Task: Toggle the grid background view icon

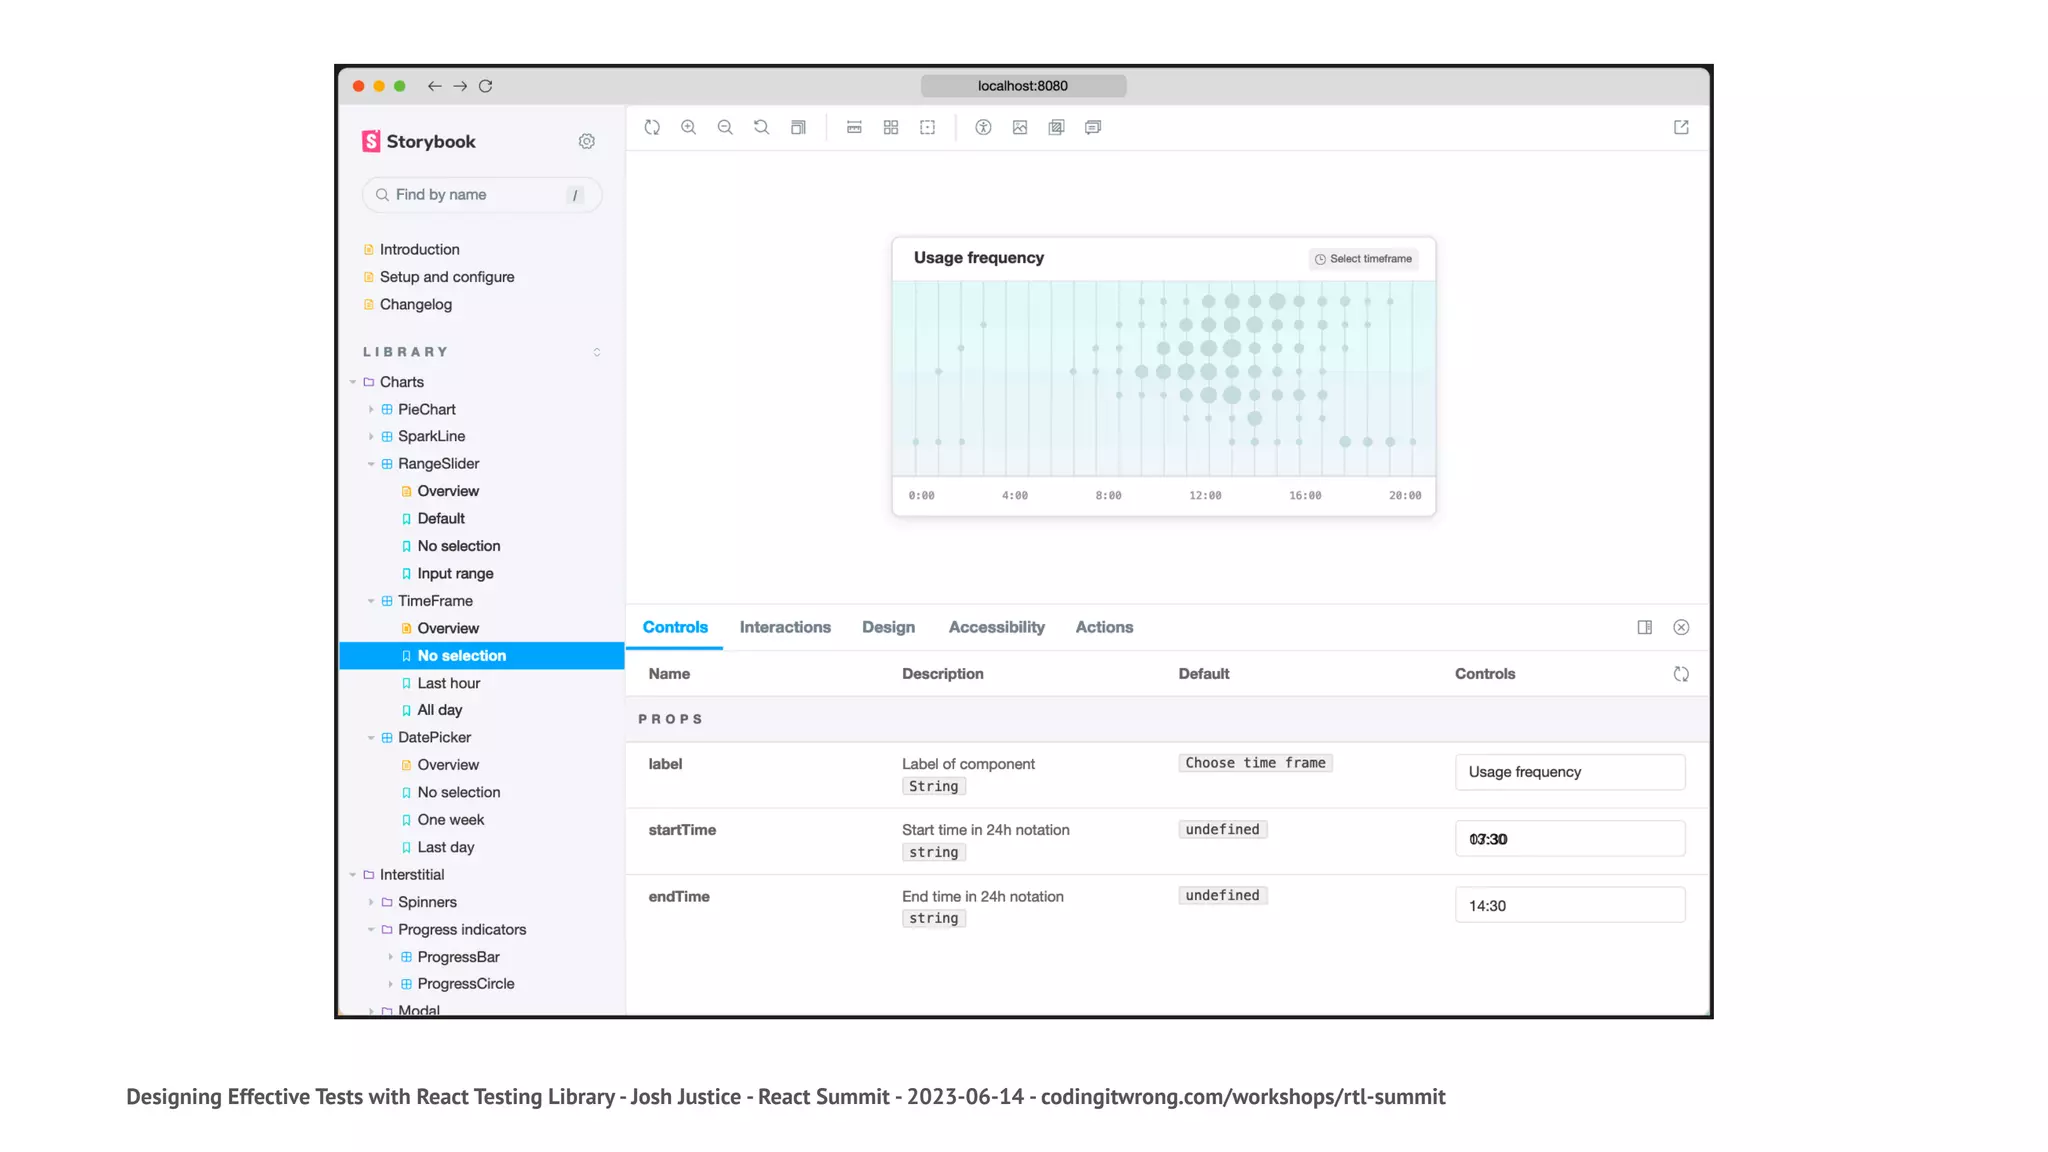Action: pos(891,127)
